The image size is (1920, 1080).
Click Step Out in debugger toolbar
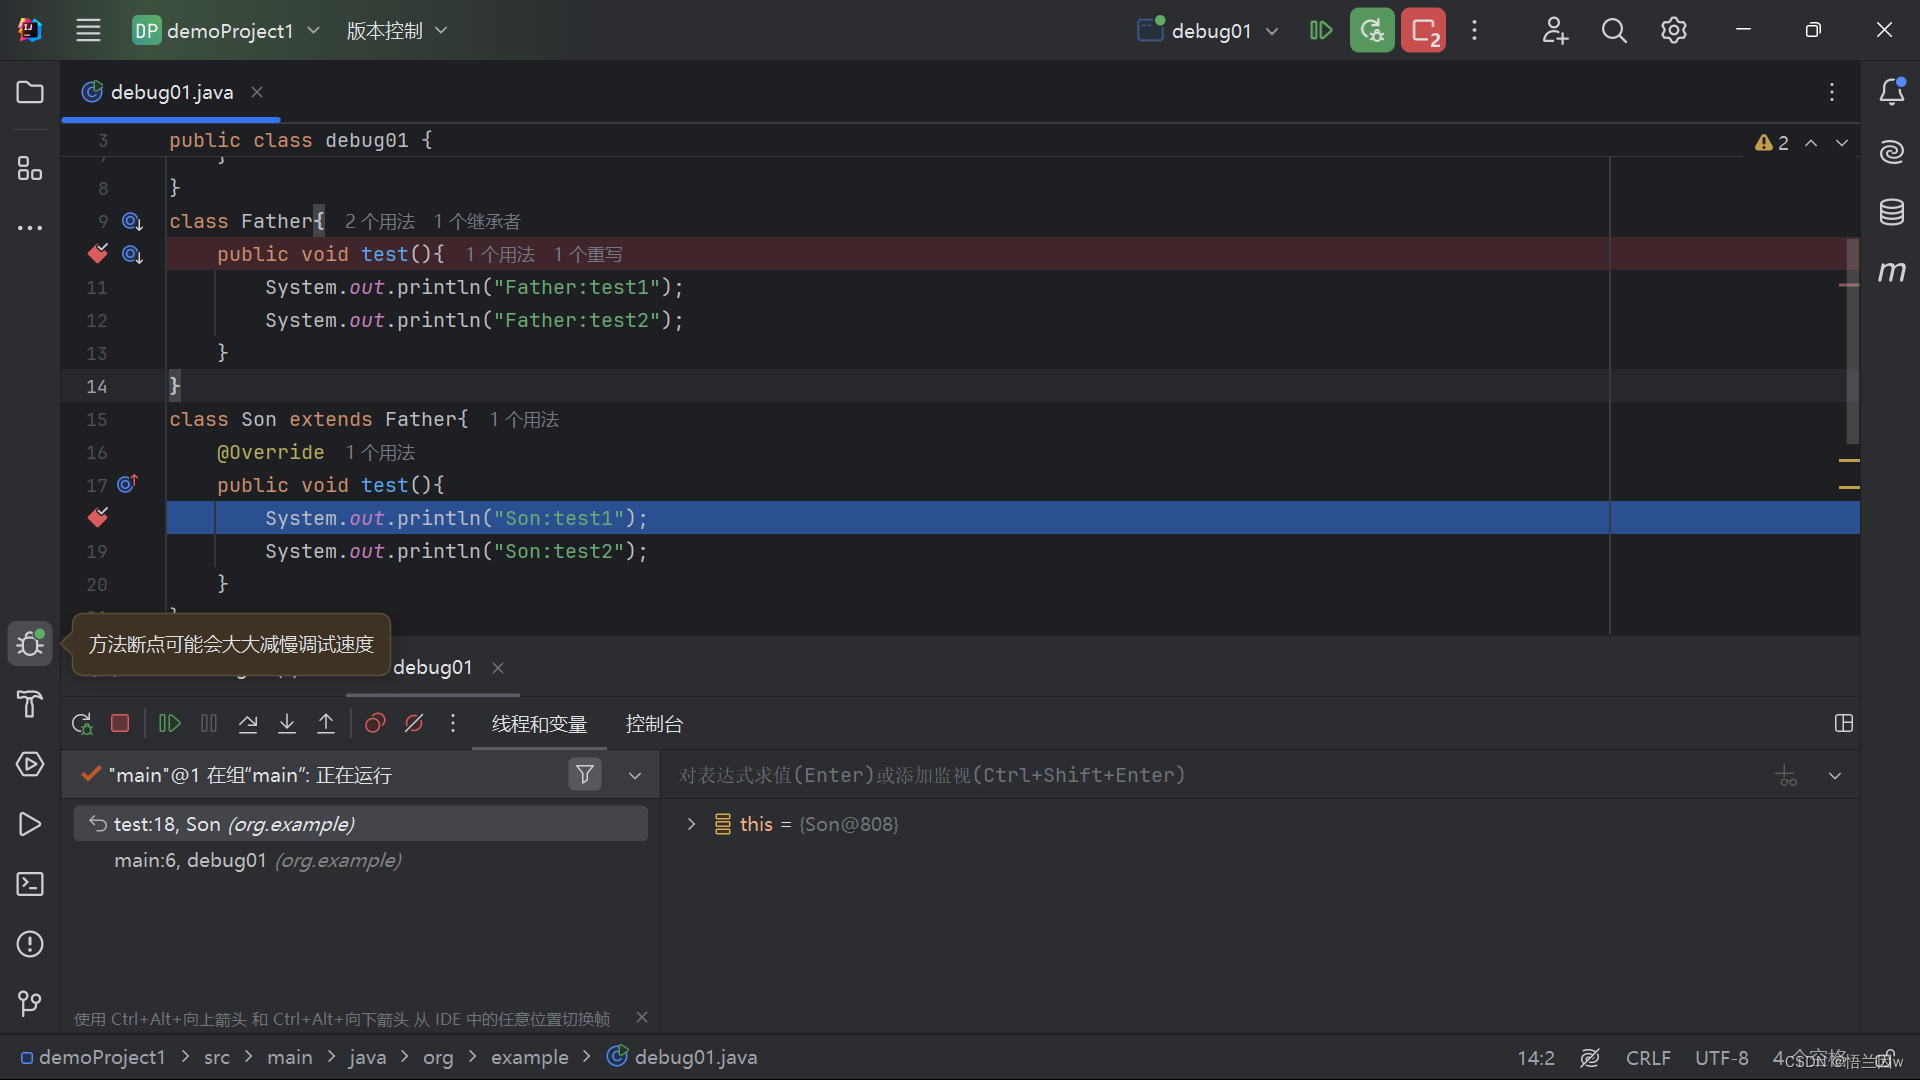326,723
